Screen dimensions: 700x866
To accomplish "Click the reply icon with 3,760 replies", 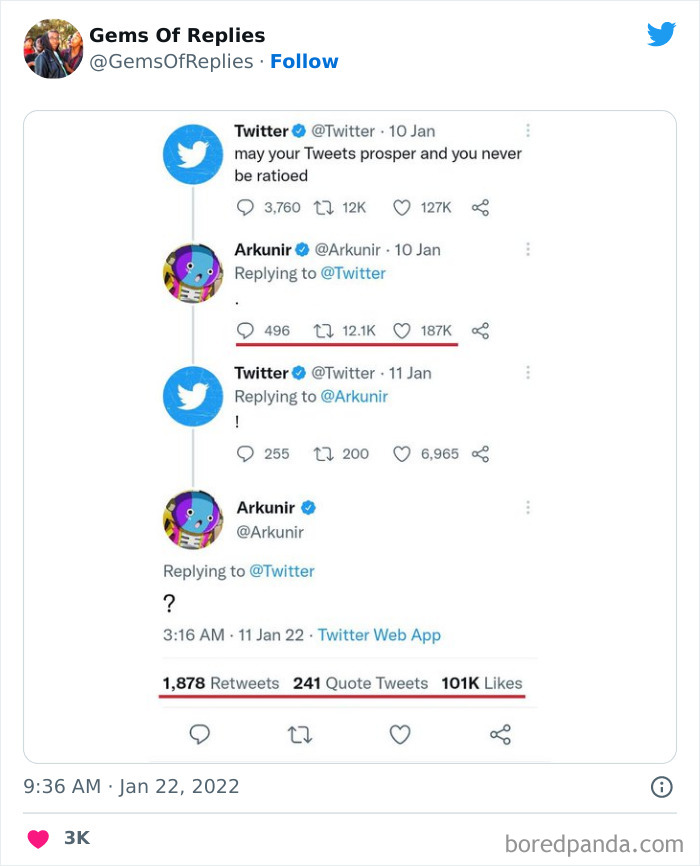I will point(246,207).
